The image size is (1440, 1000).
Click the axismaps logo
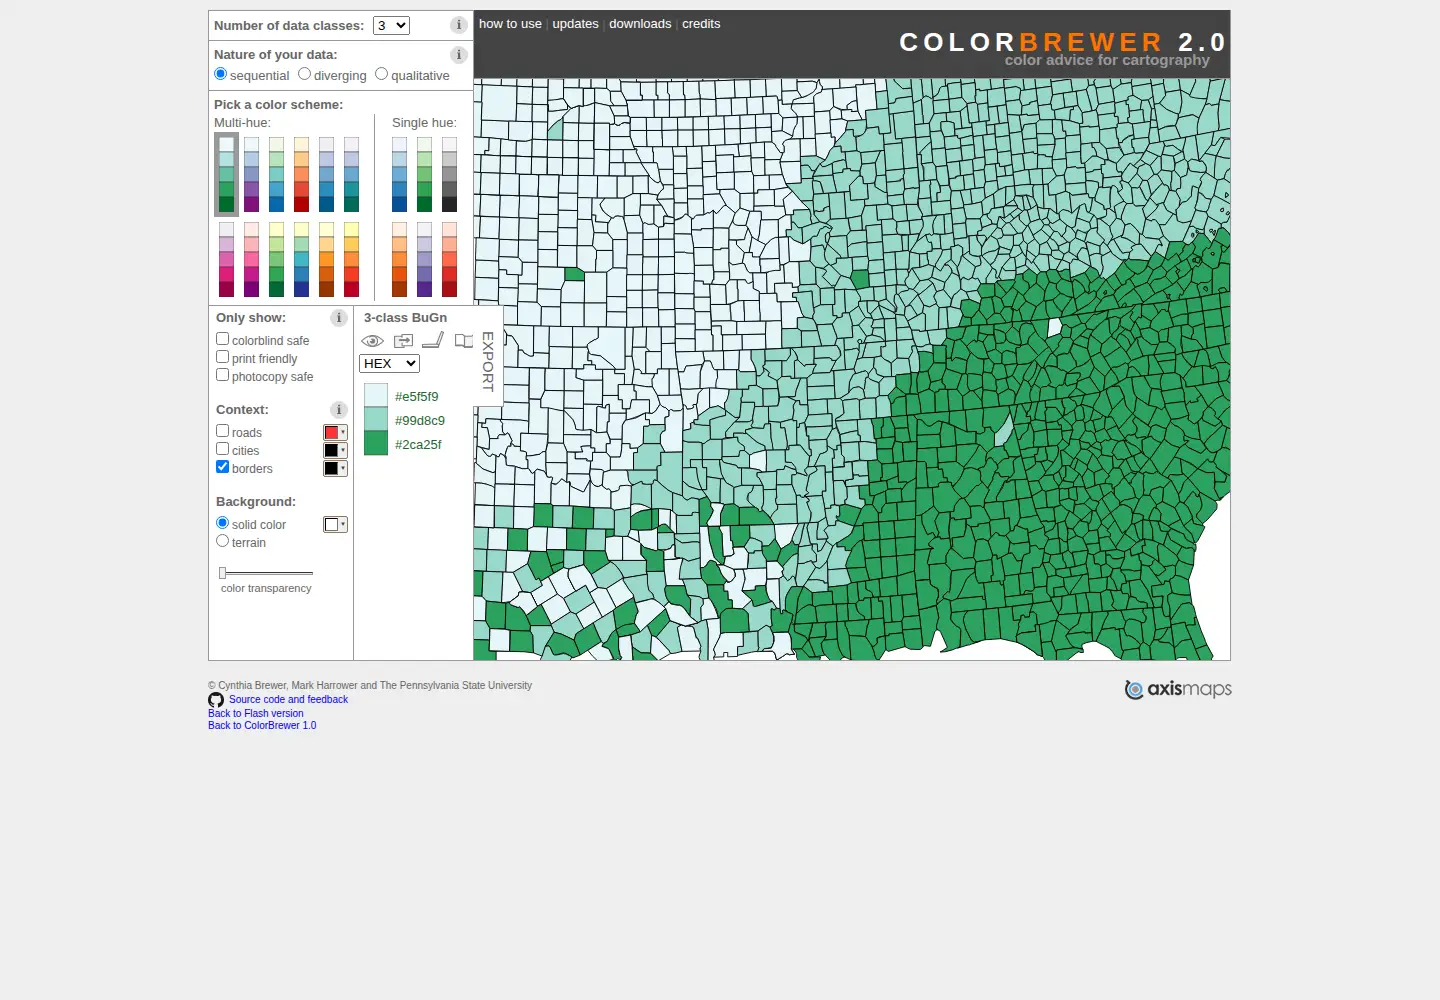click(x=1178, y=689)
